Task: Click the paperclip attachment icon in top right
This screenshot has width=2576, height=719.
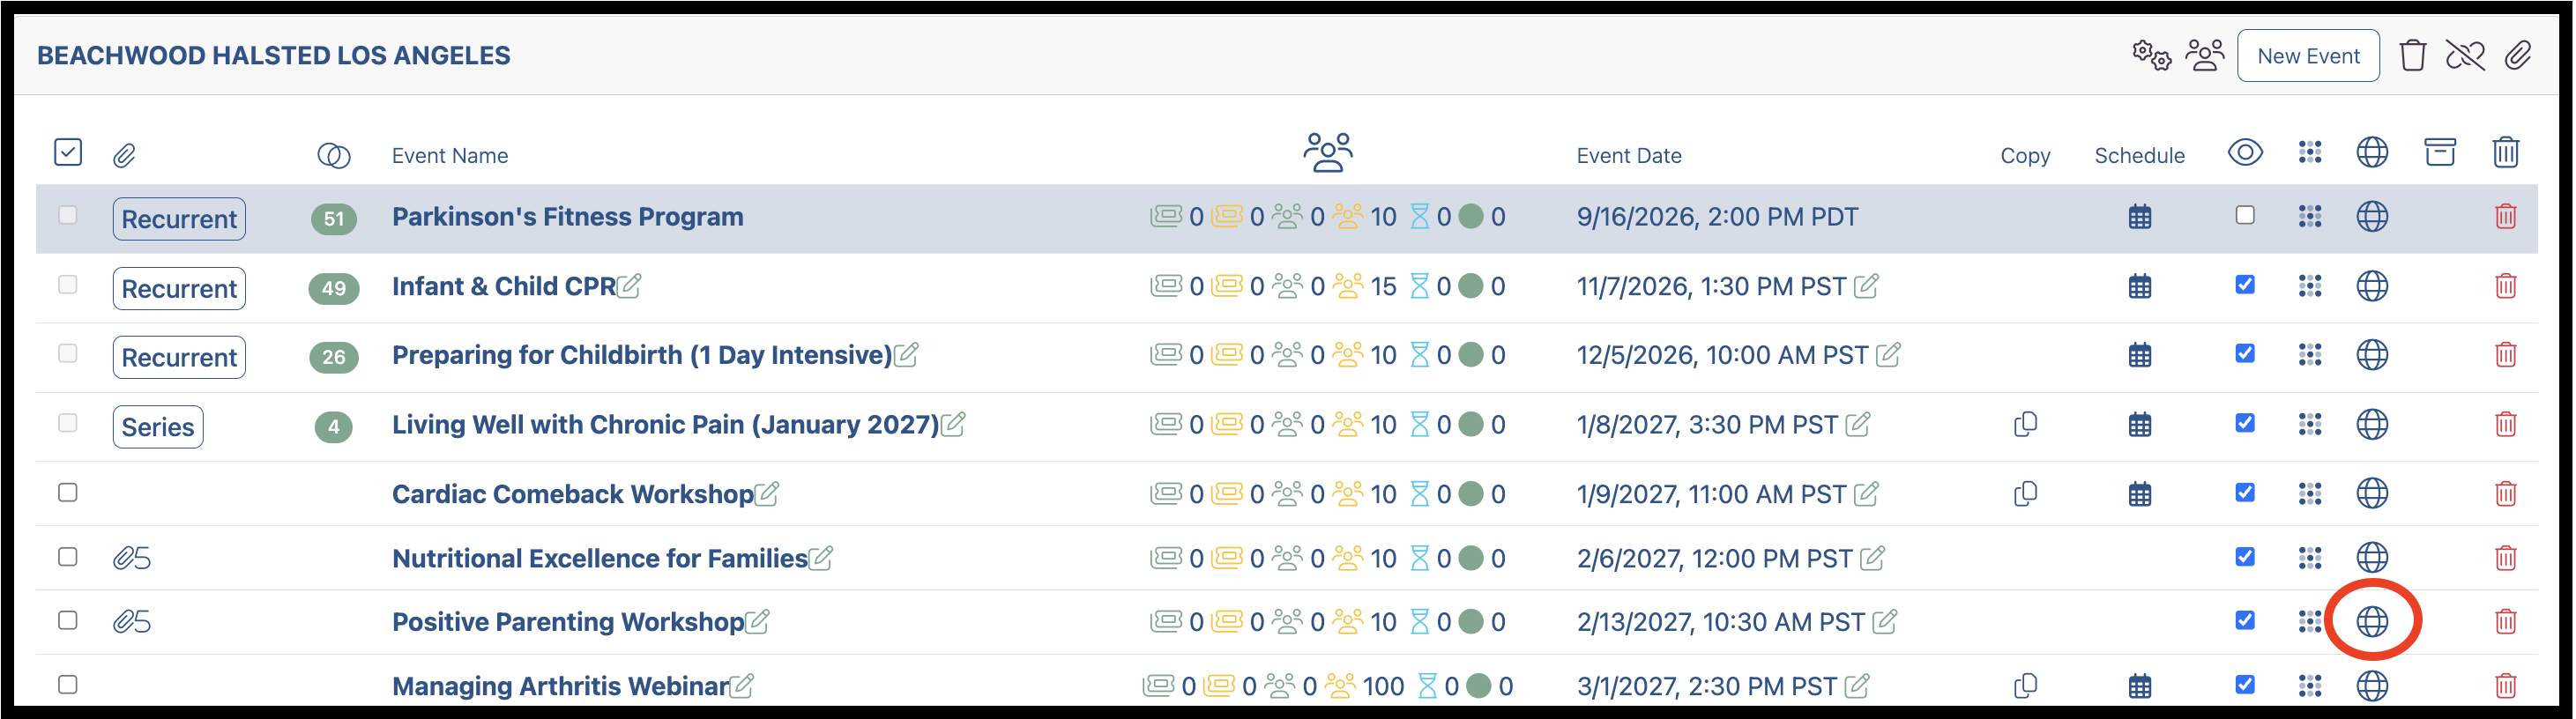Action: (2518, 55)
